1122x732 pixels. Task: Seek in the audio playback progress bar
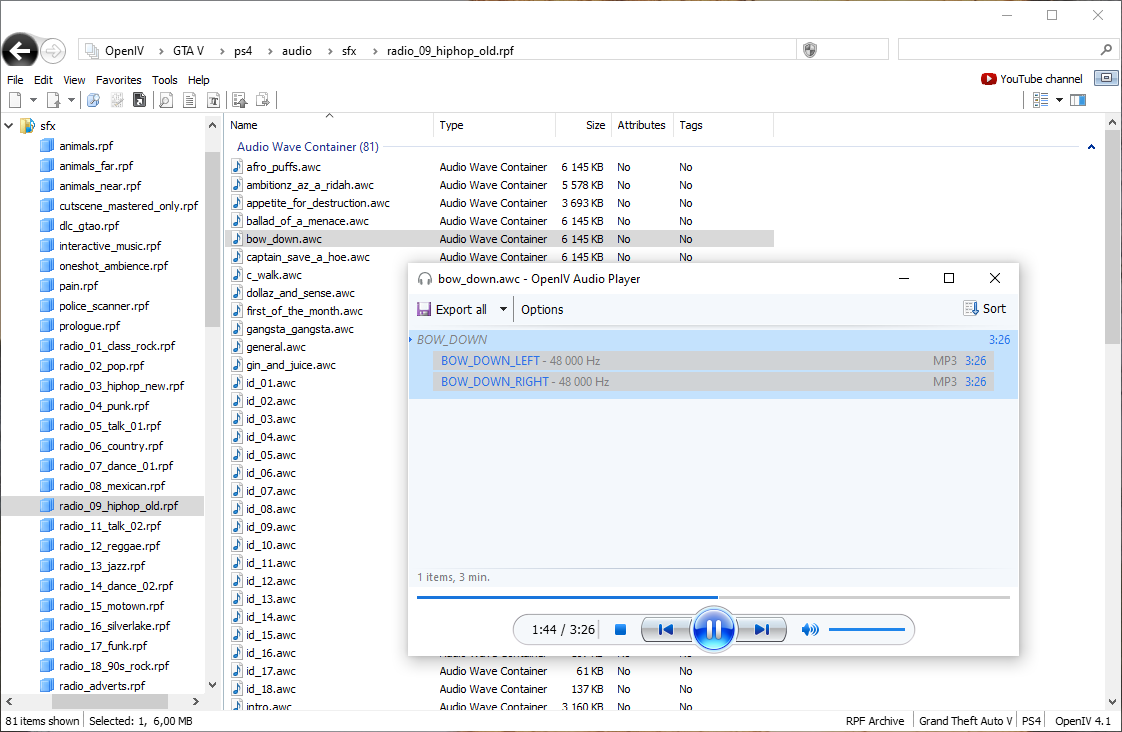[713, 597]
